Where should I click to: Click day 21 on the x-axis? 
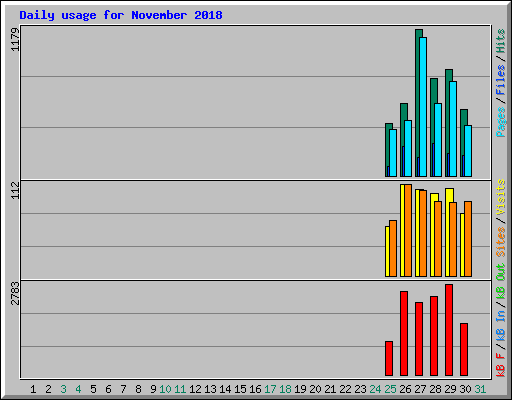[x=330, y=389]
